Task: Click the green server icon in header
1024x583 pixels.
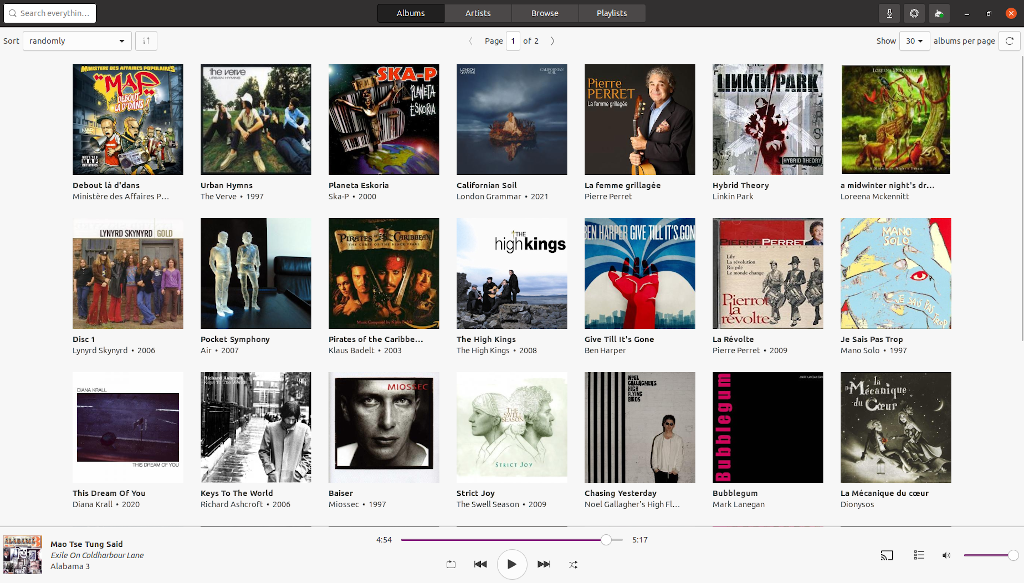Action: point(938,13)
